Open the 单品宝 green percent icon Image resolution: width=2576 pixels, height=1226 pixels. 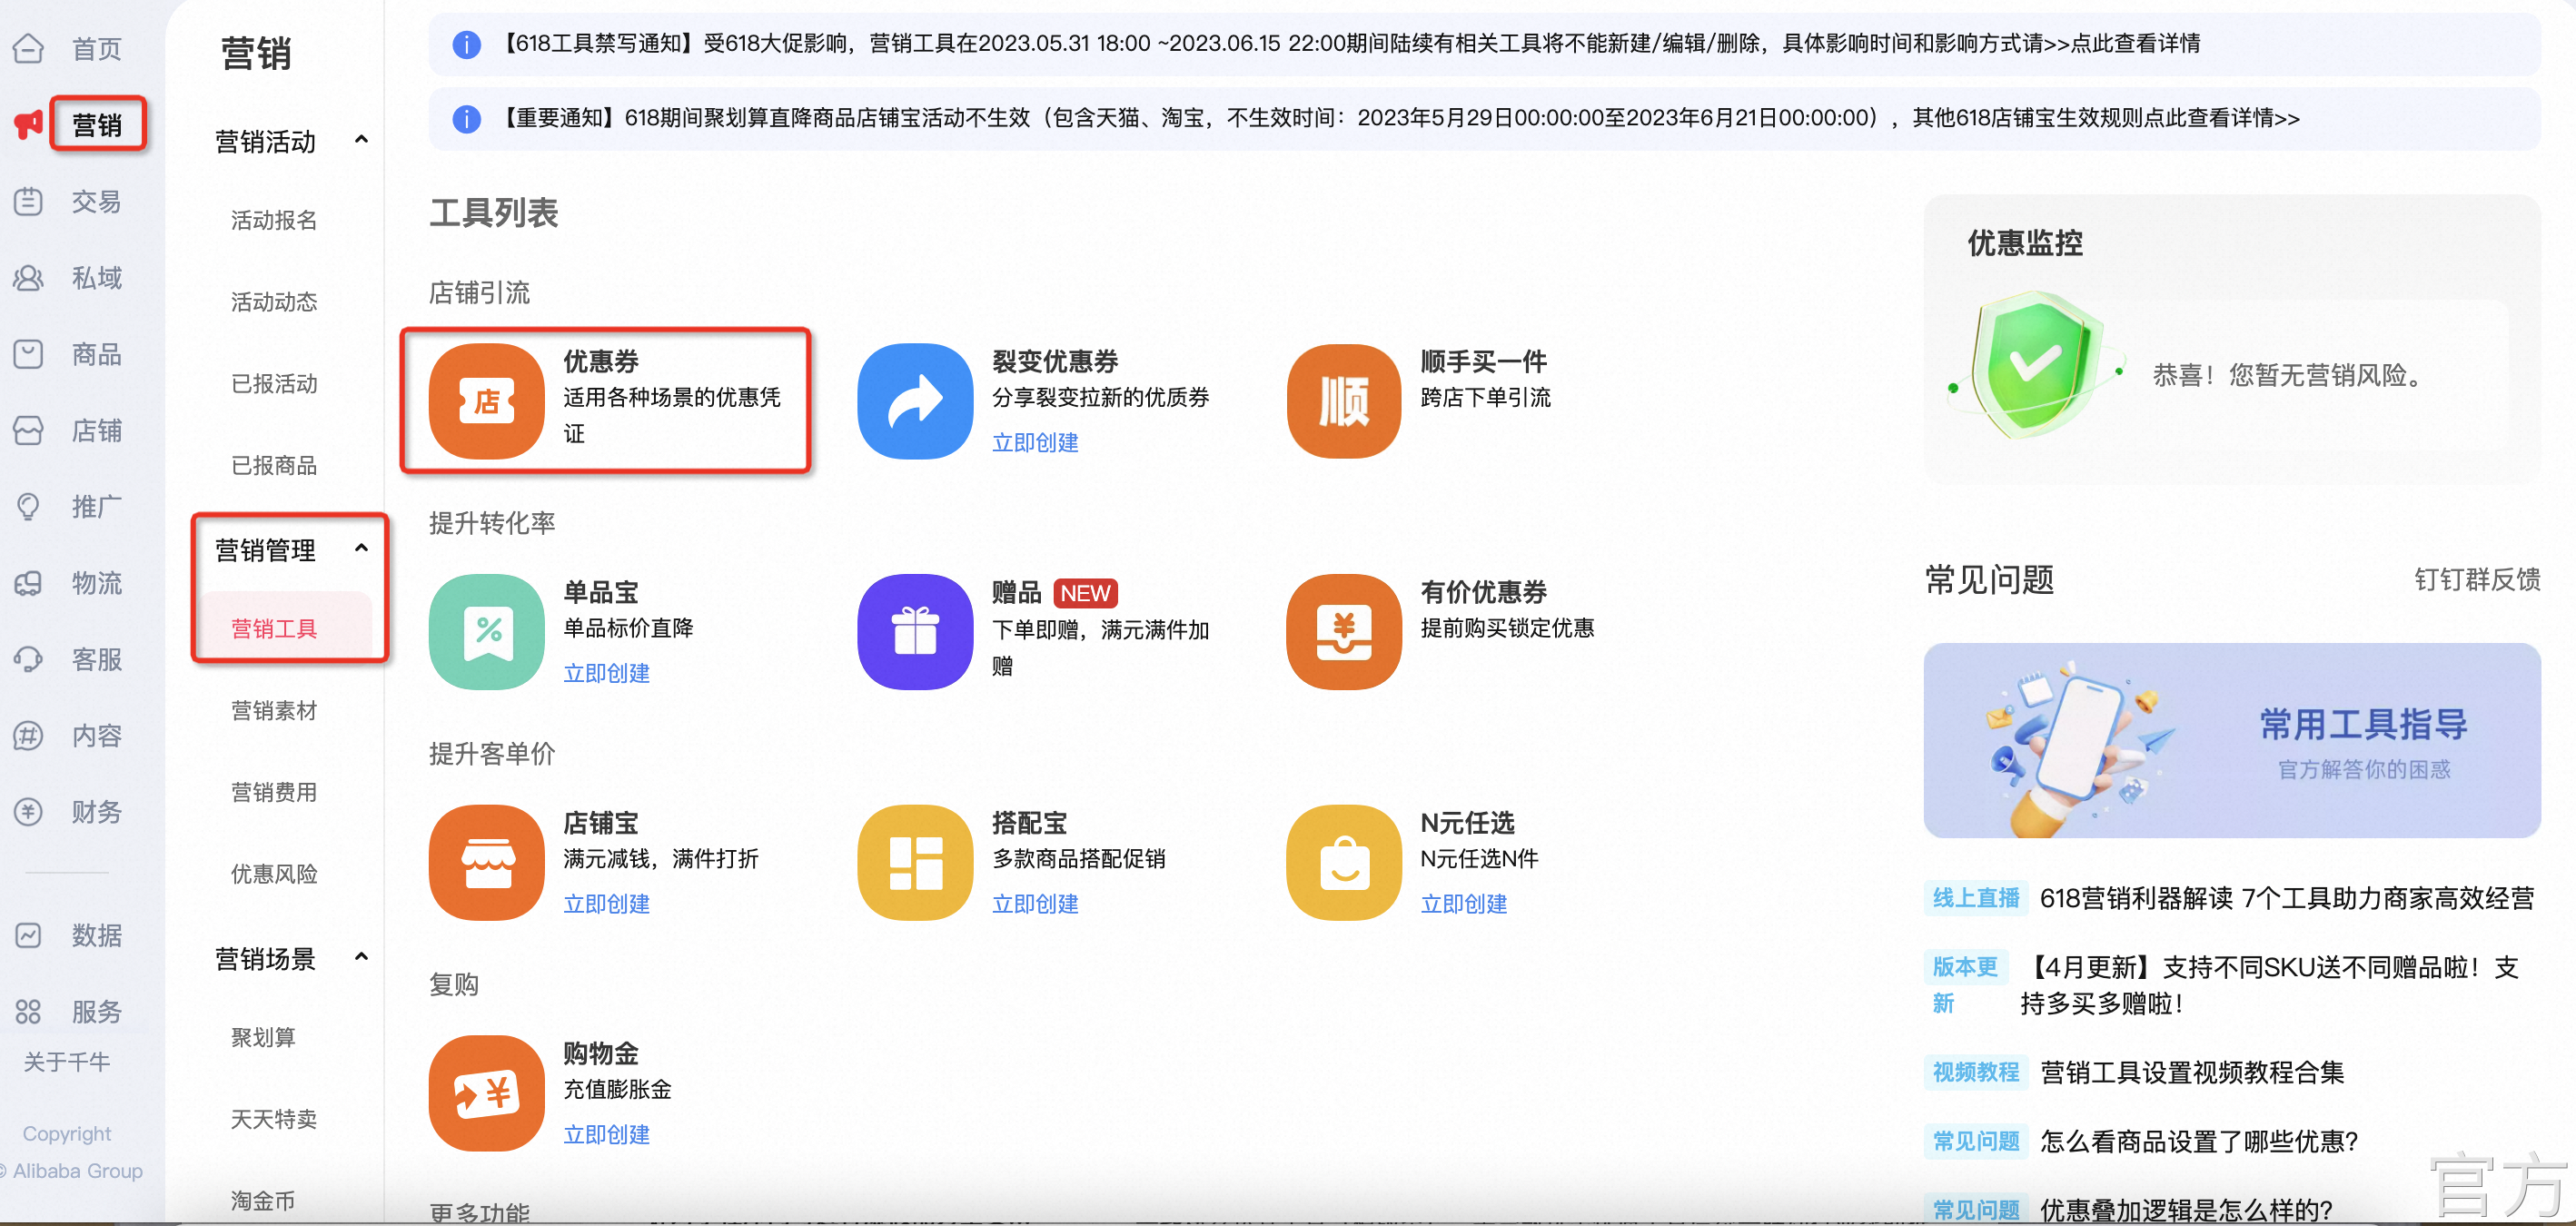pos(487,631)
